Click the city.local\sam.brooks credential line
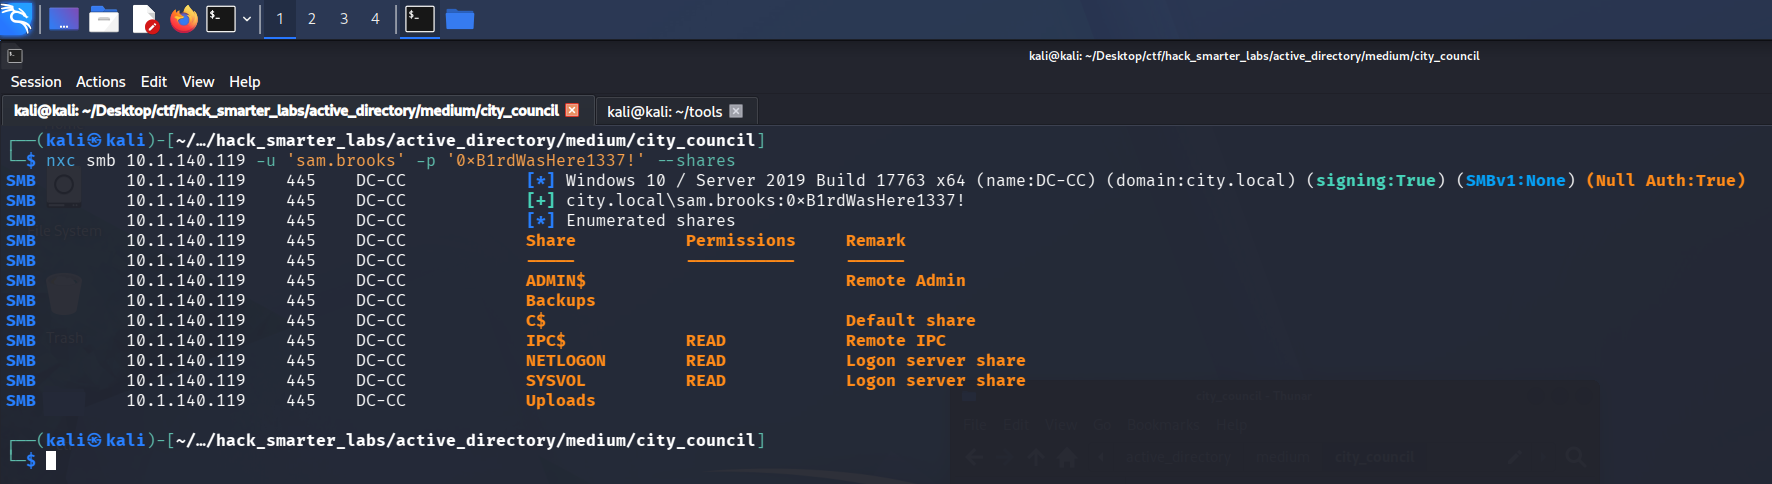 pos(766,200)
